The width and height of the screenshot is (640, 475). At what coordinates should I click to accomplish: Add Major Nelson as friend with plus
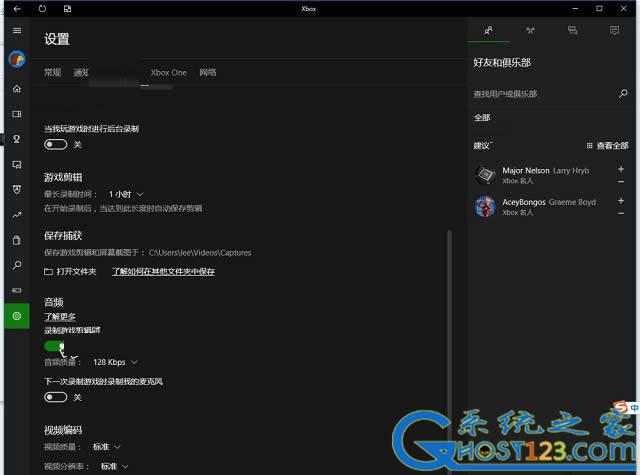point(621,169)
